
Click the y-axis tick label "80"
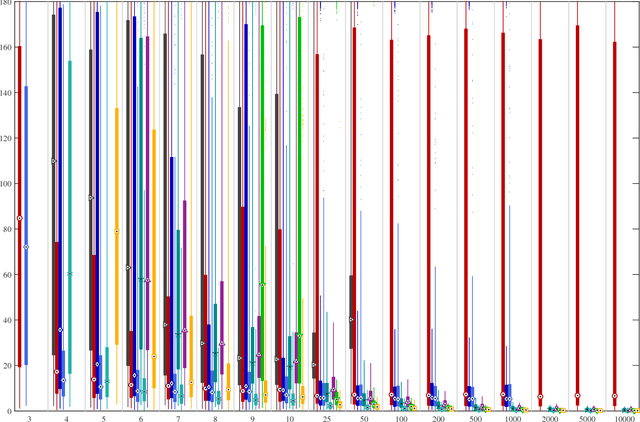(x=7, y=229)
